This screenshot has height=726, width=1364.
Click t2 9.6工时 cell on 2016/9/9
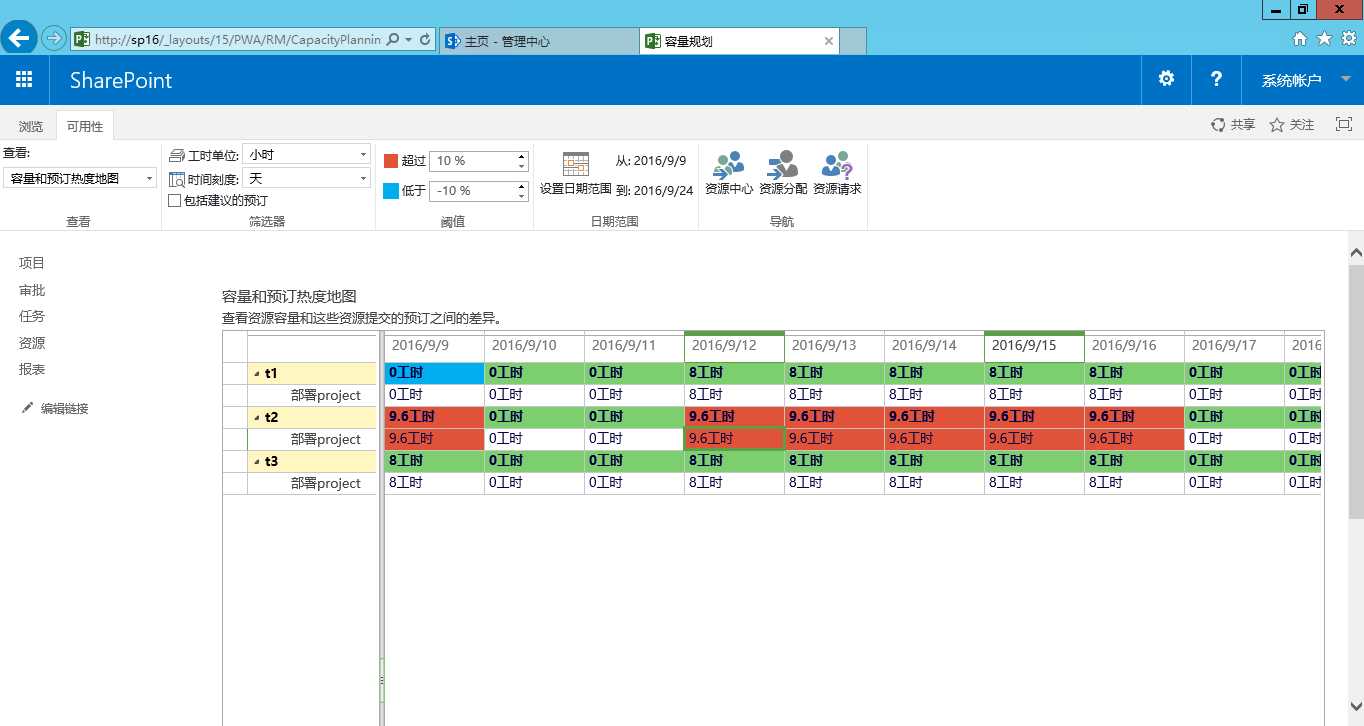[434, 417]
